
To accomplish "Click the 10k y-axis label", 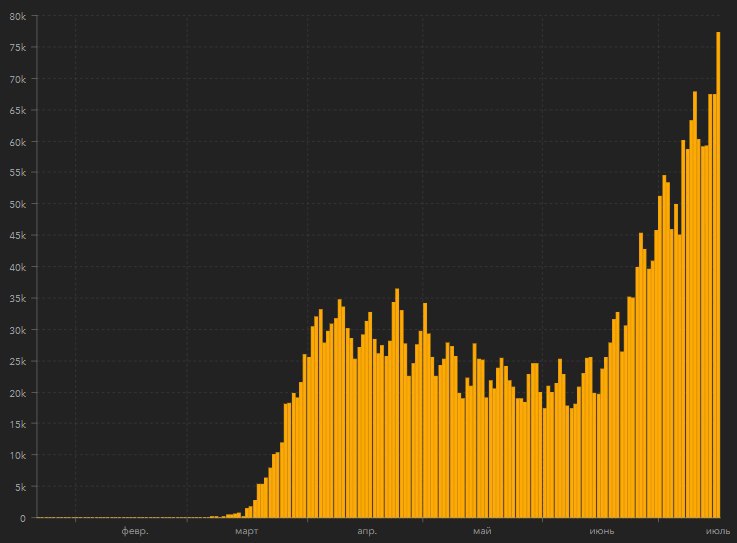I will point(17,456).
